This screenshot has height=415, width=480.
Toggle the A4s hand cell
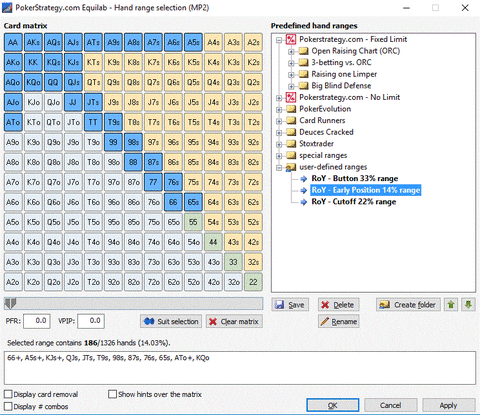pos(213,42)
